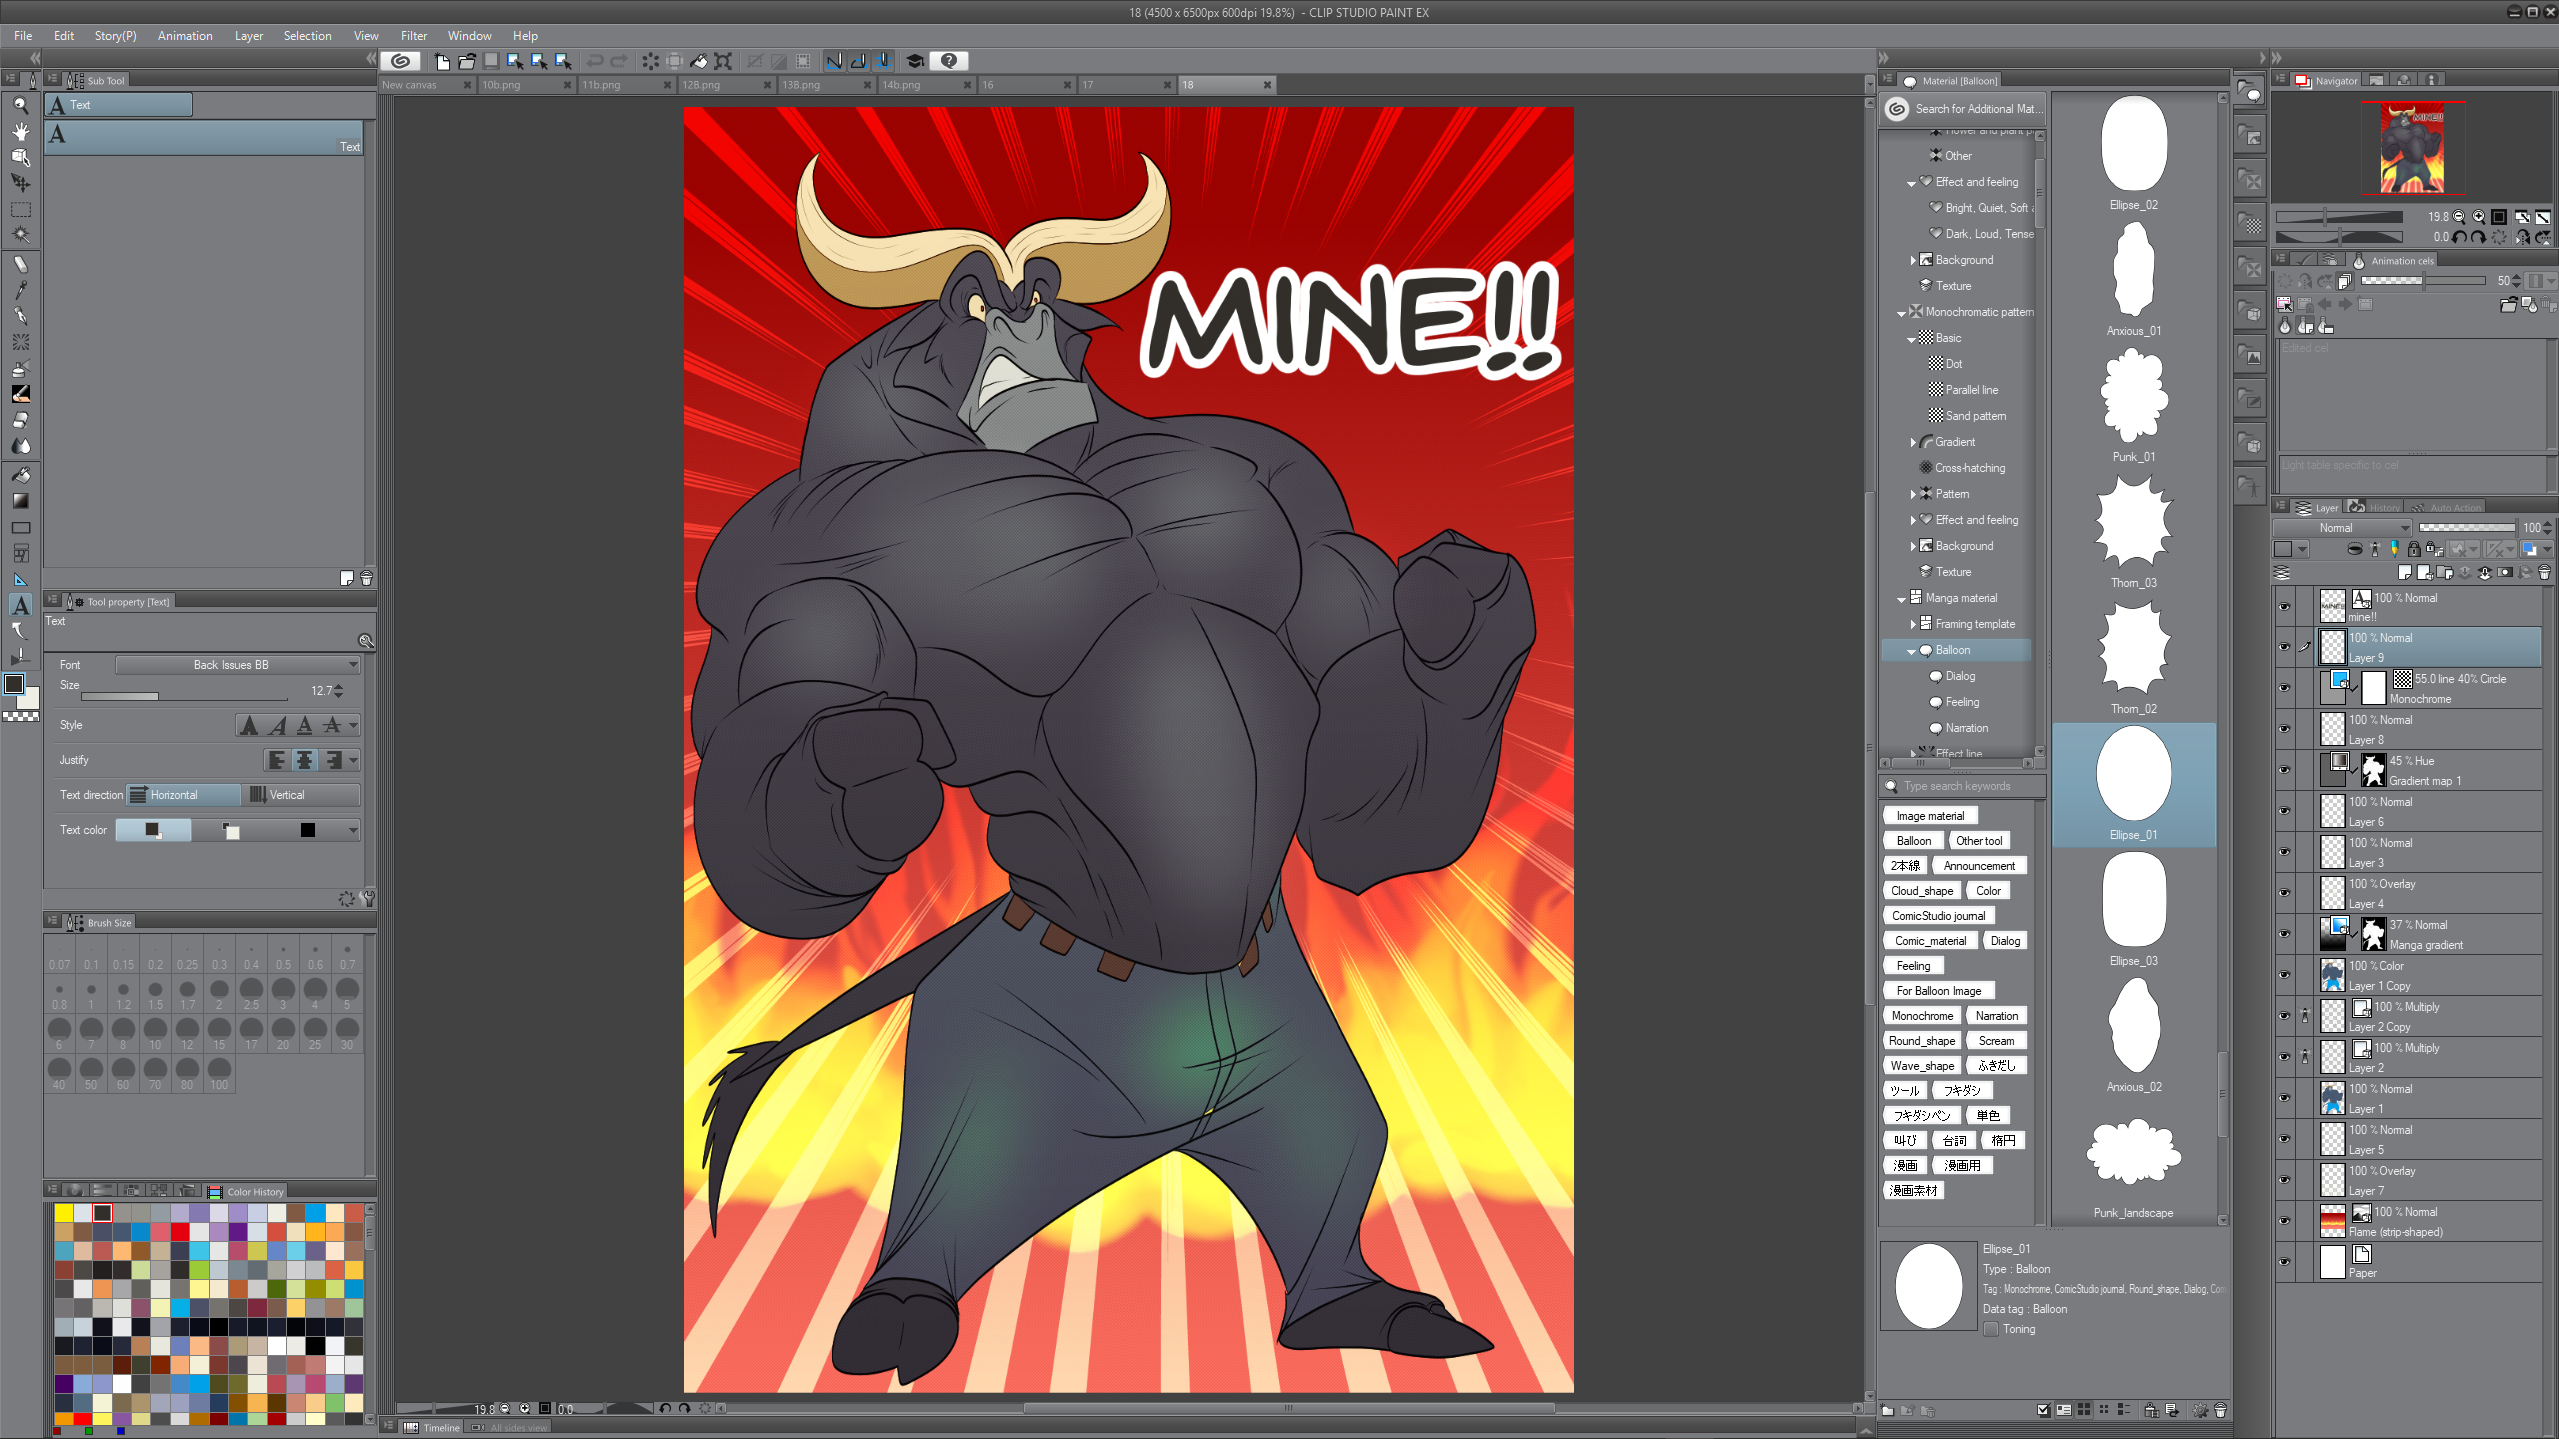Open the layer blending mode Normal dropdown
This screenshot has height=1439, width=2559.
click(2343, 528)
